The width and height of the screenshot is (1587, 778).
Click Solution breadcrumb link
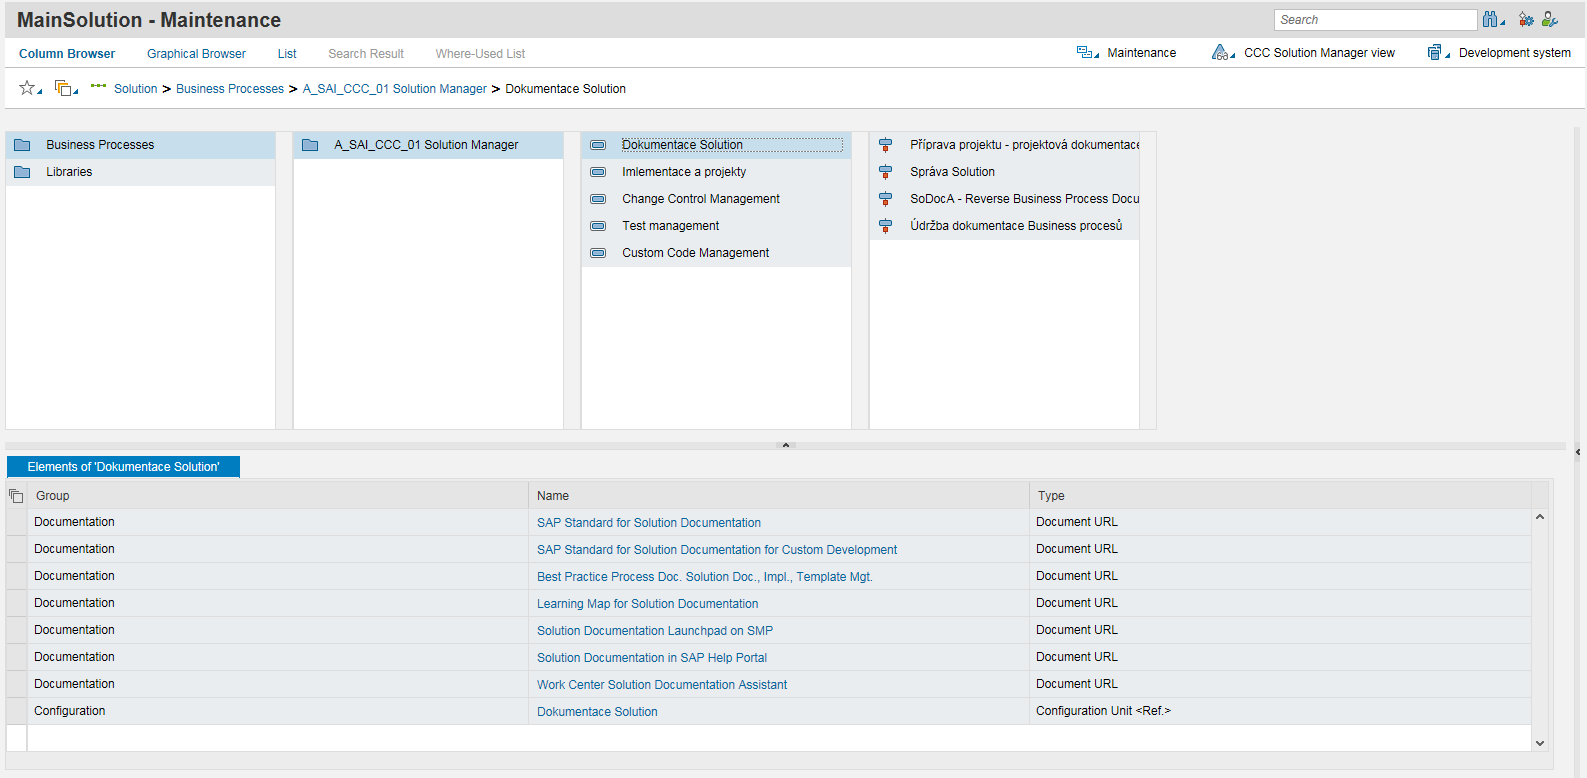pos(135,89)
